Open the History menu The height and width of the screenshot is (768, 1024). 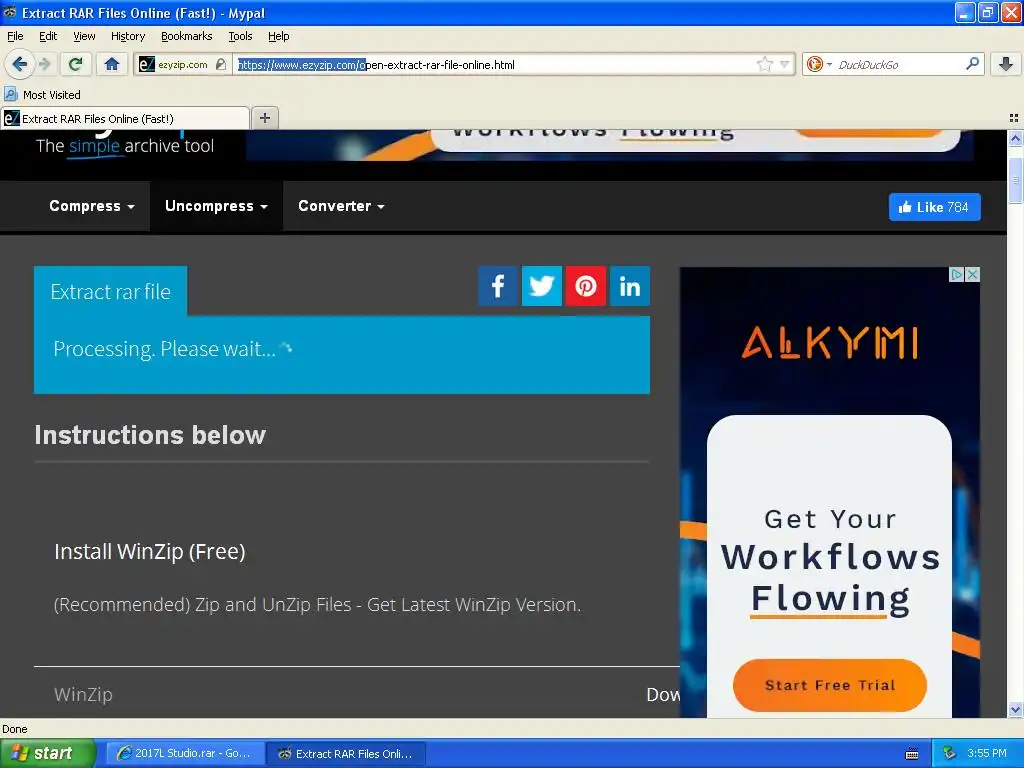coord(128,36)
